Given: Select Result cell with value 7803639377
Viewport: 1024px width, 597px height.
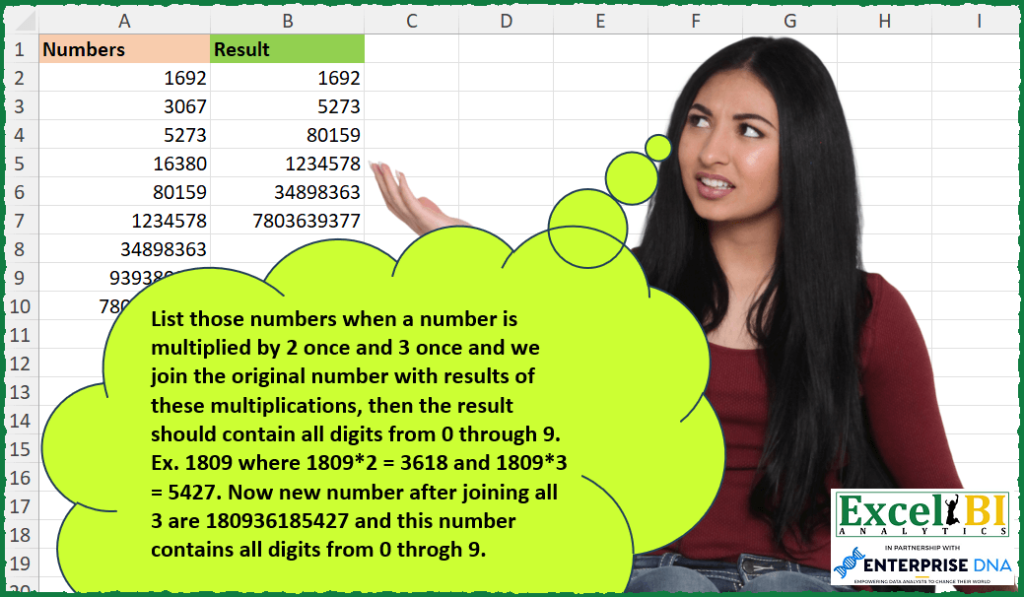Looking at the screenshot, I should pos(287,221).
